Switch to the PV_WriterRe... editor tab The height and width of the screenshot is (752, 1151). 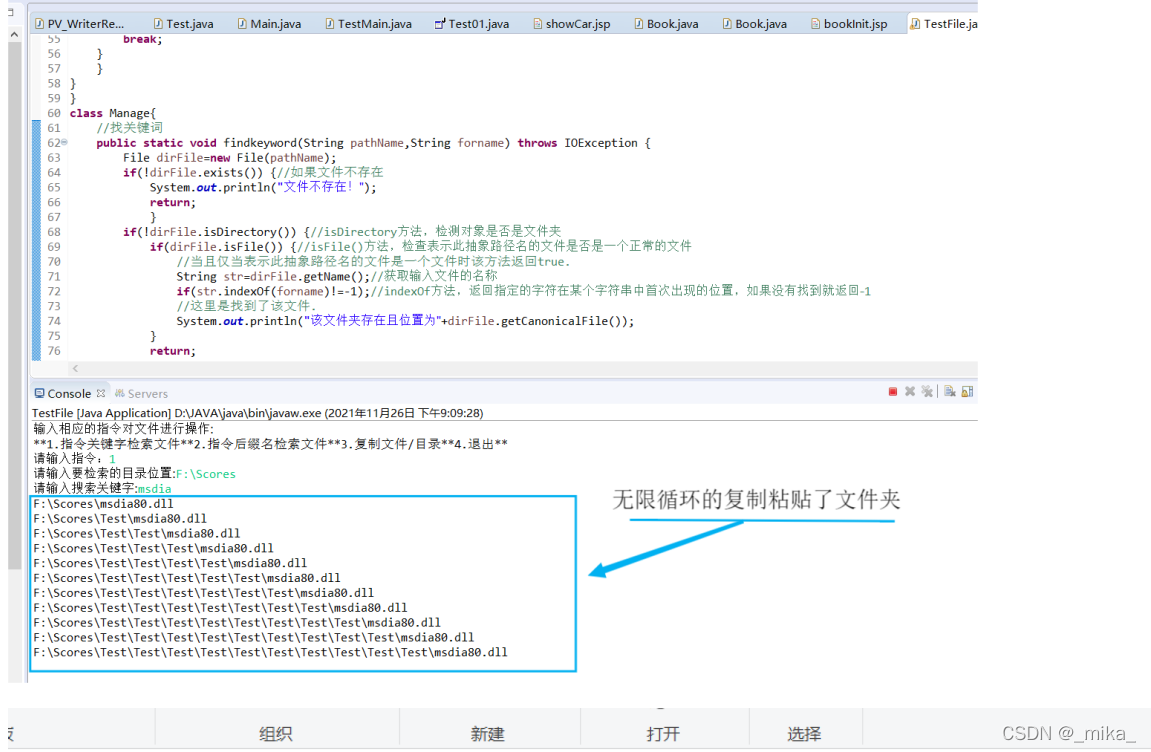[79, 24]
